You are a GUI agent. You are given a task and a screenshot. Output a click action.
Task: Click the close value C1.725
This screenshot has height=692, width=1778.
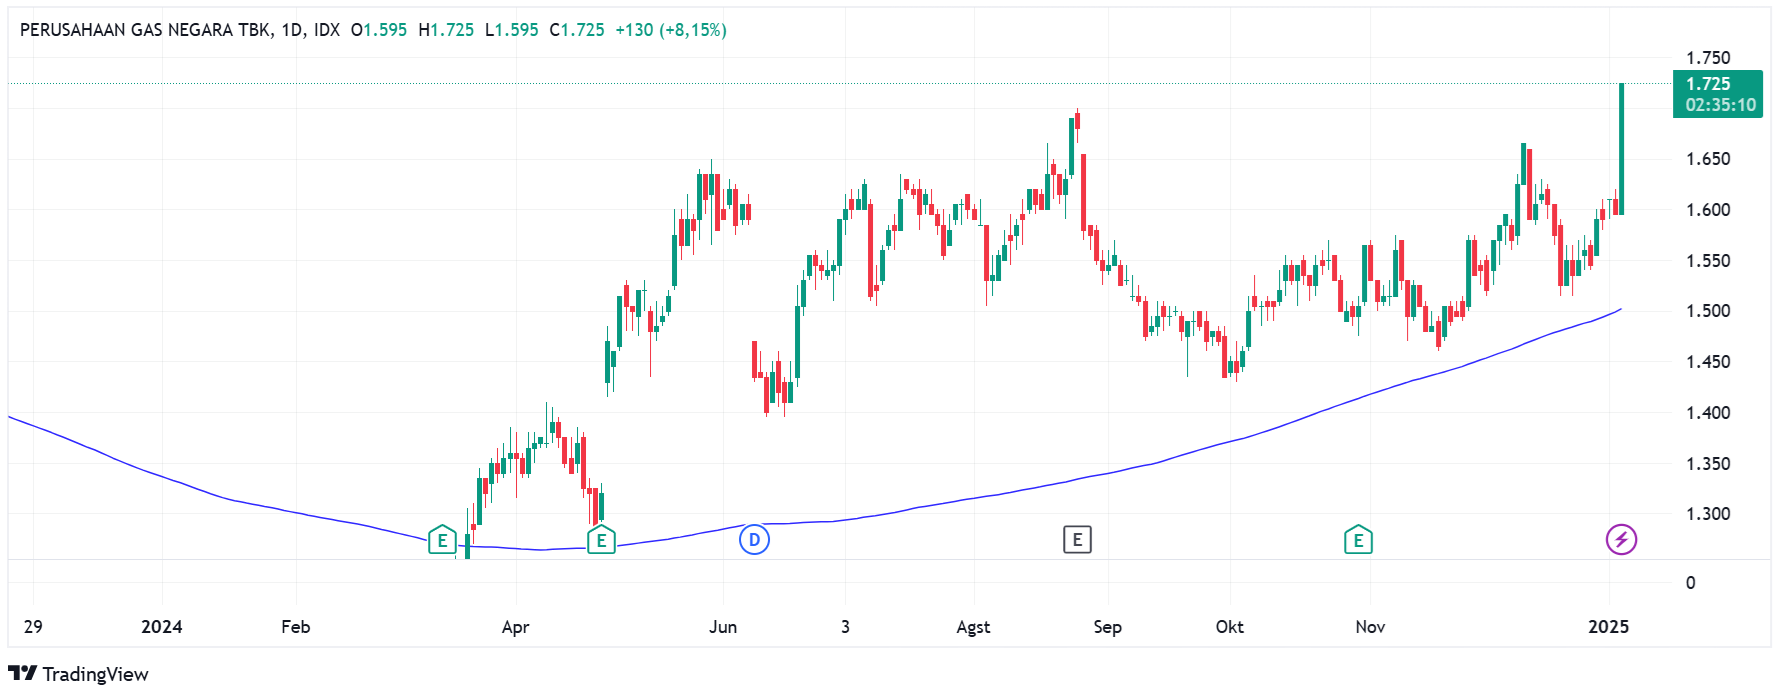click(x=577, y=30)
